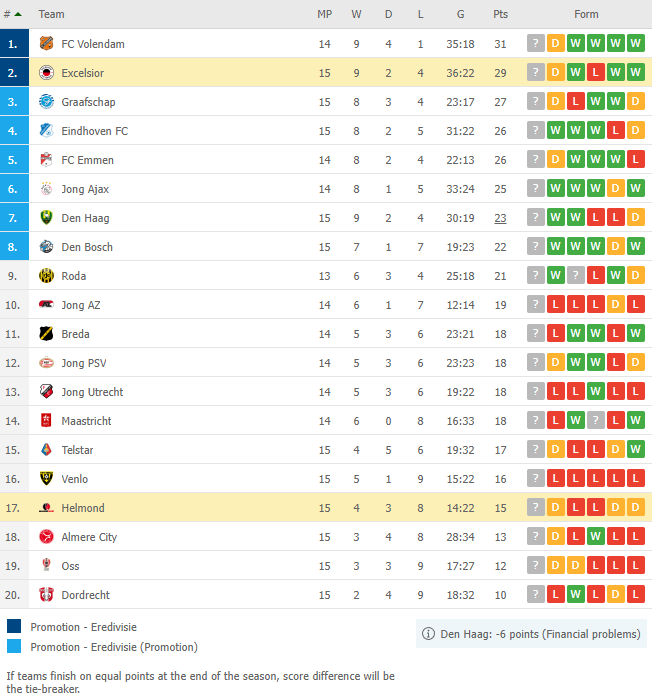Click FC Volendam's latest green W form badge

(x=635, y=43)
